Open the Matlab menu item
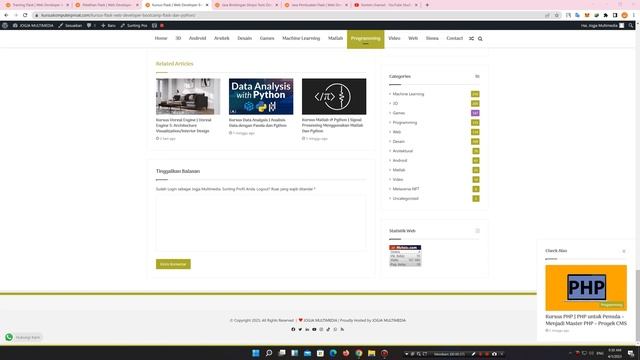Image resolution: width=640 pixels, height=360 pixels. click(x=335, y=38)
